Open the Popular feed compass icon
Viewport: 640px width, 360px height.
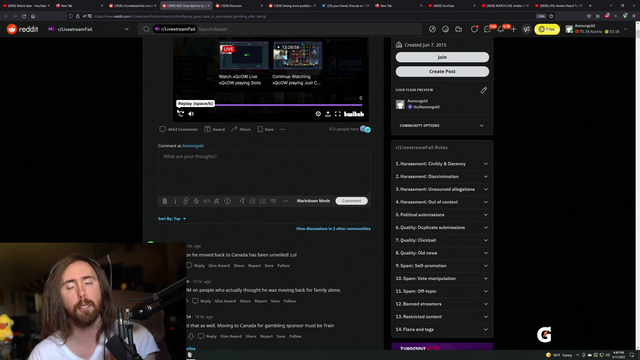(x=432, y=29)
